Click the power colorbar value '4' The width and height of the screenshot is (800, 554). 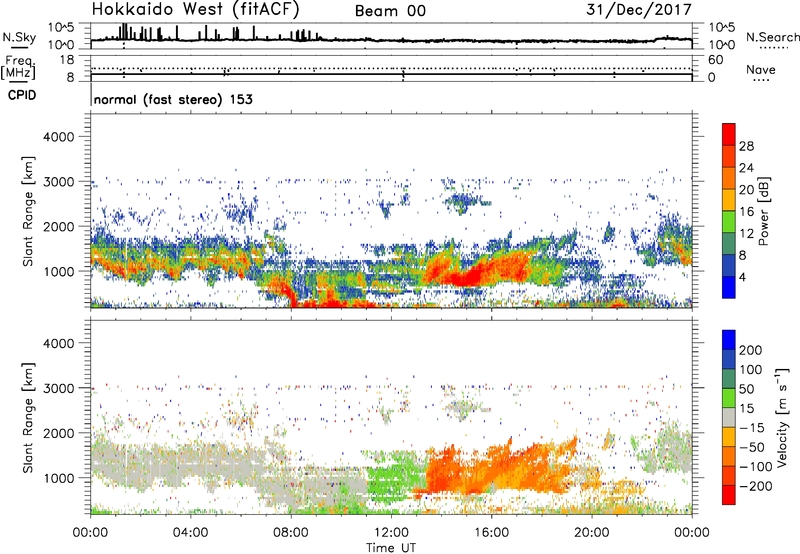coord(742,278)
